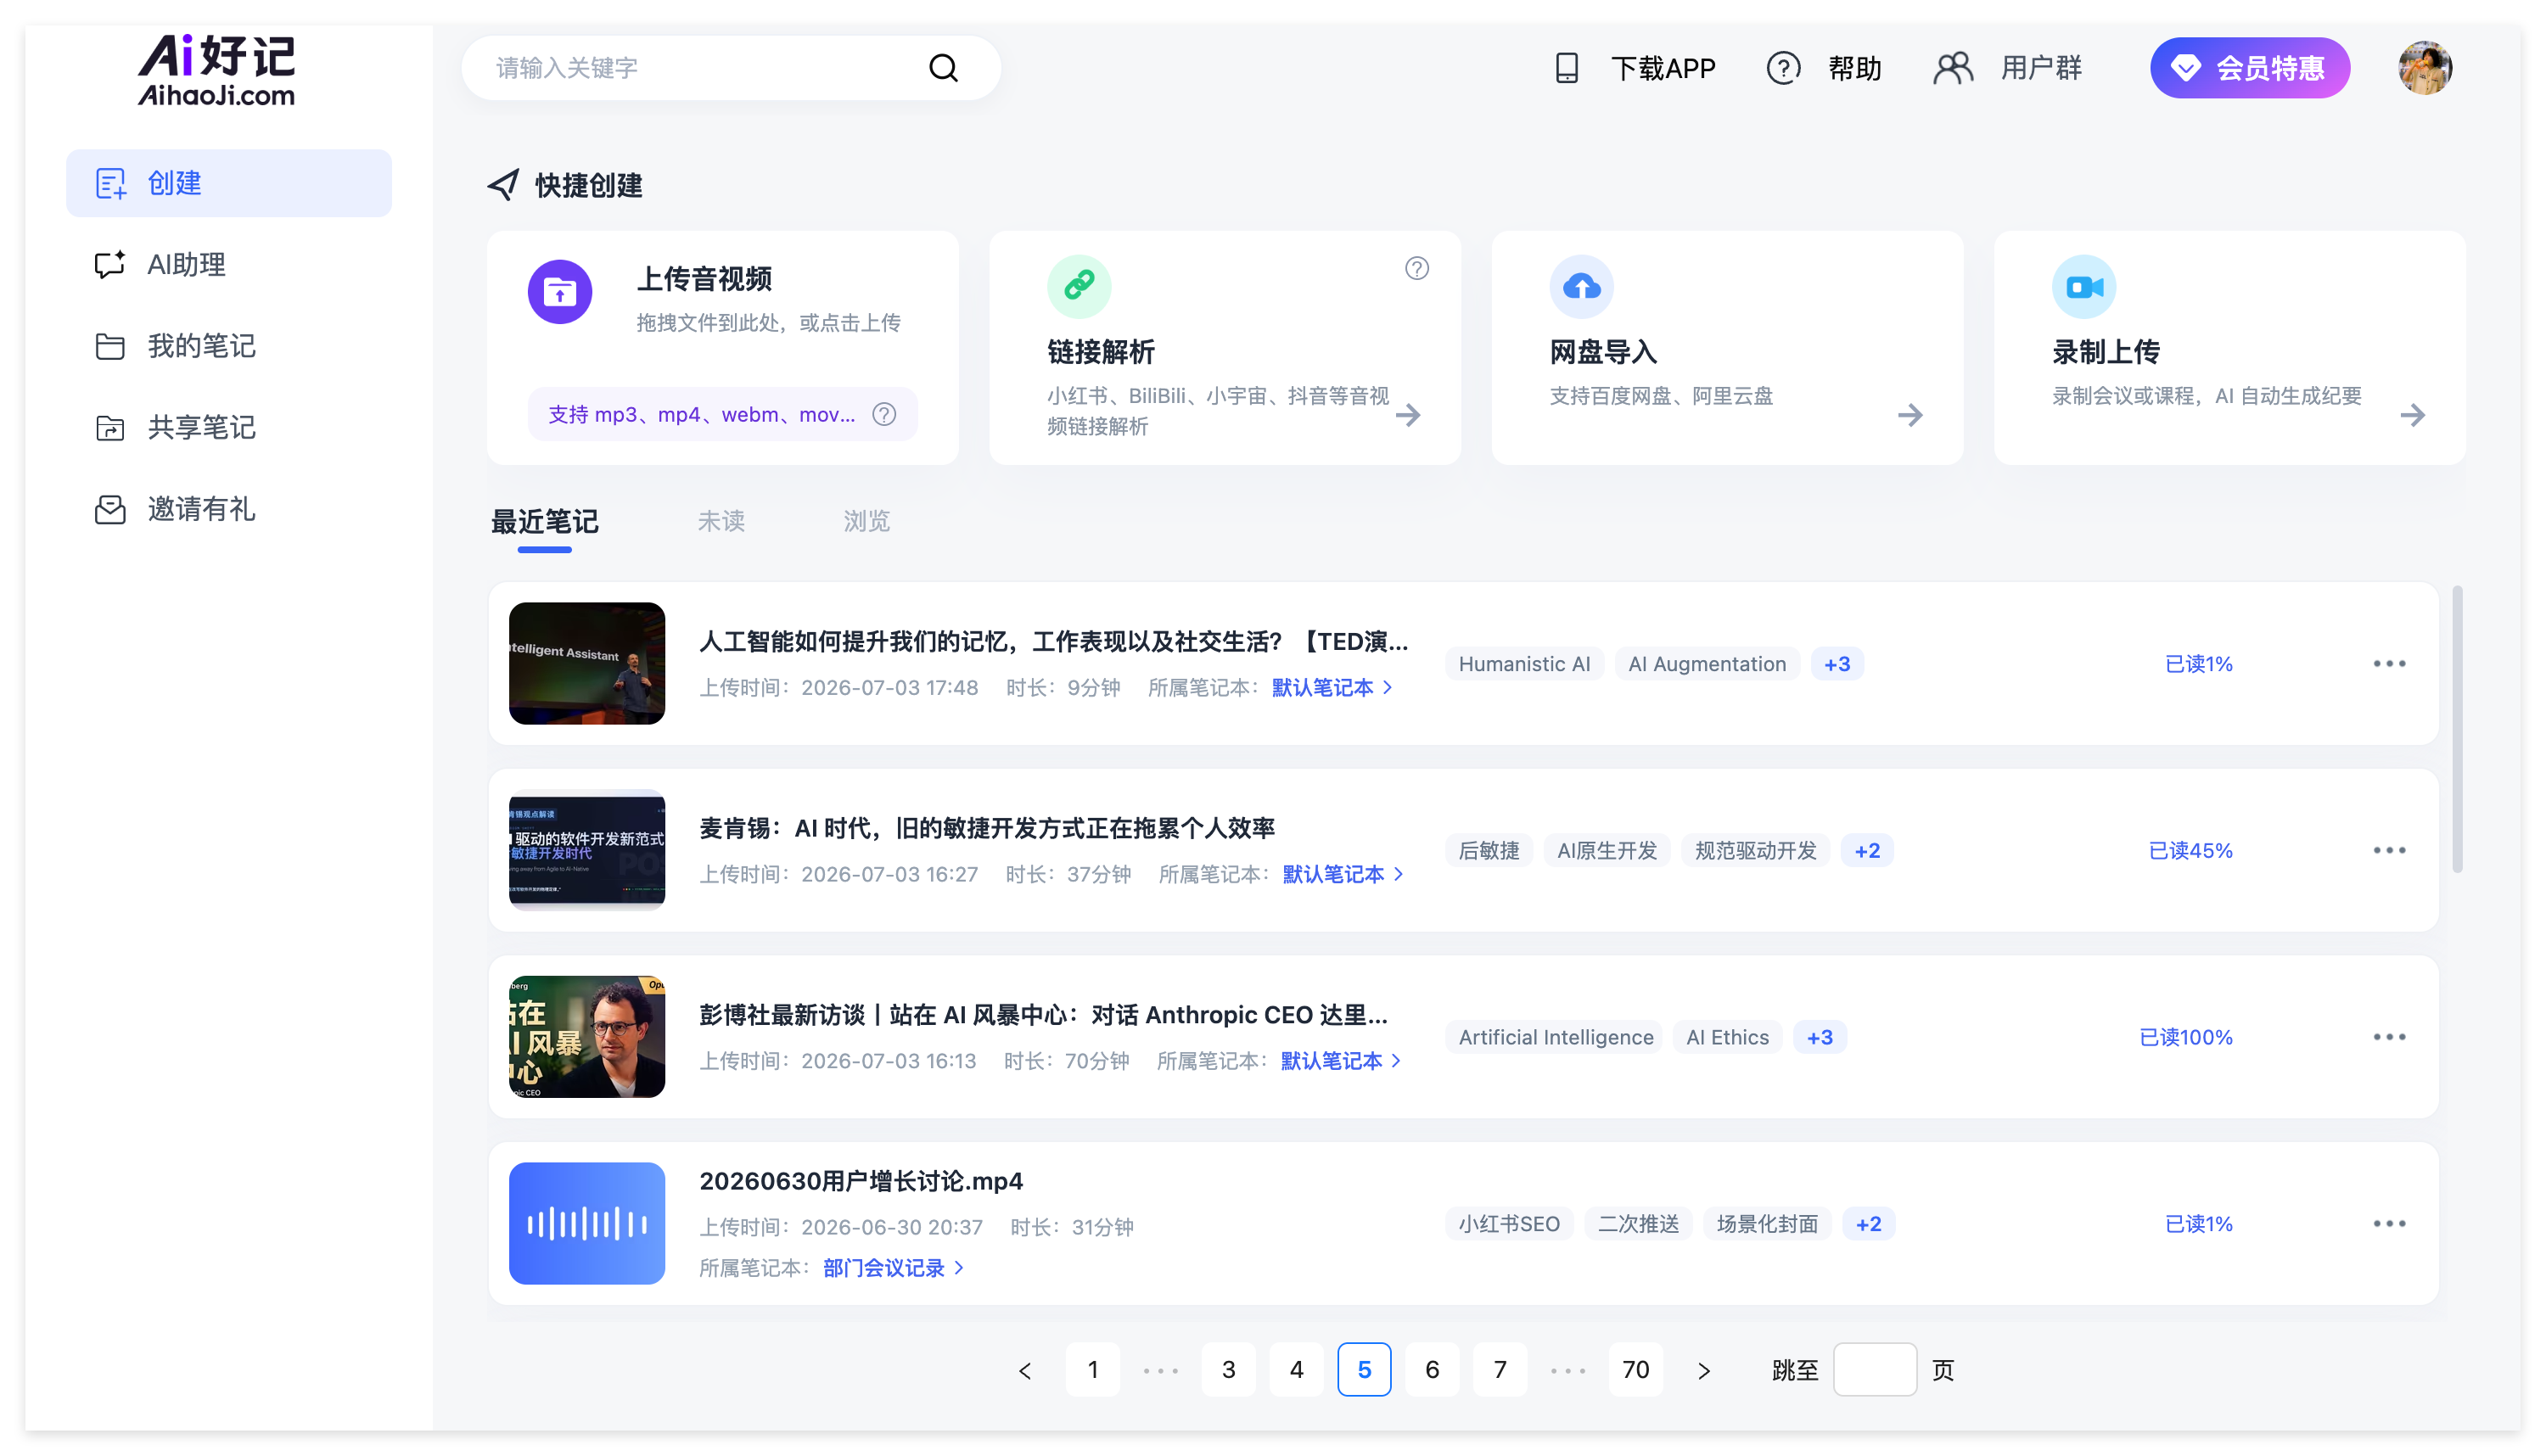Click the paper-plane icon by 快捷创建
The image size is (2546, 1456).
(503, 184)
